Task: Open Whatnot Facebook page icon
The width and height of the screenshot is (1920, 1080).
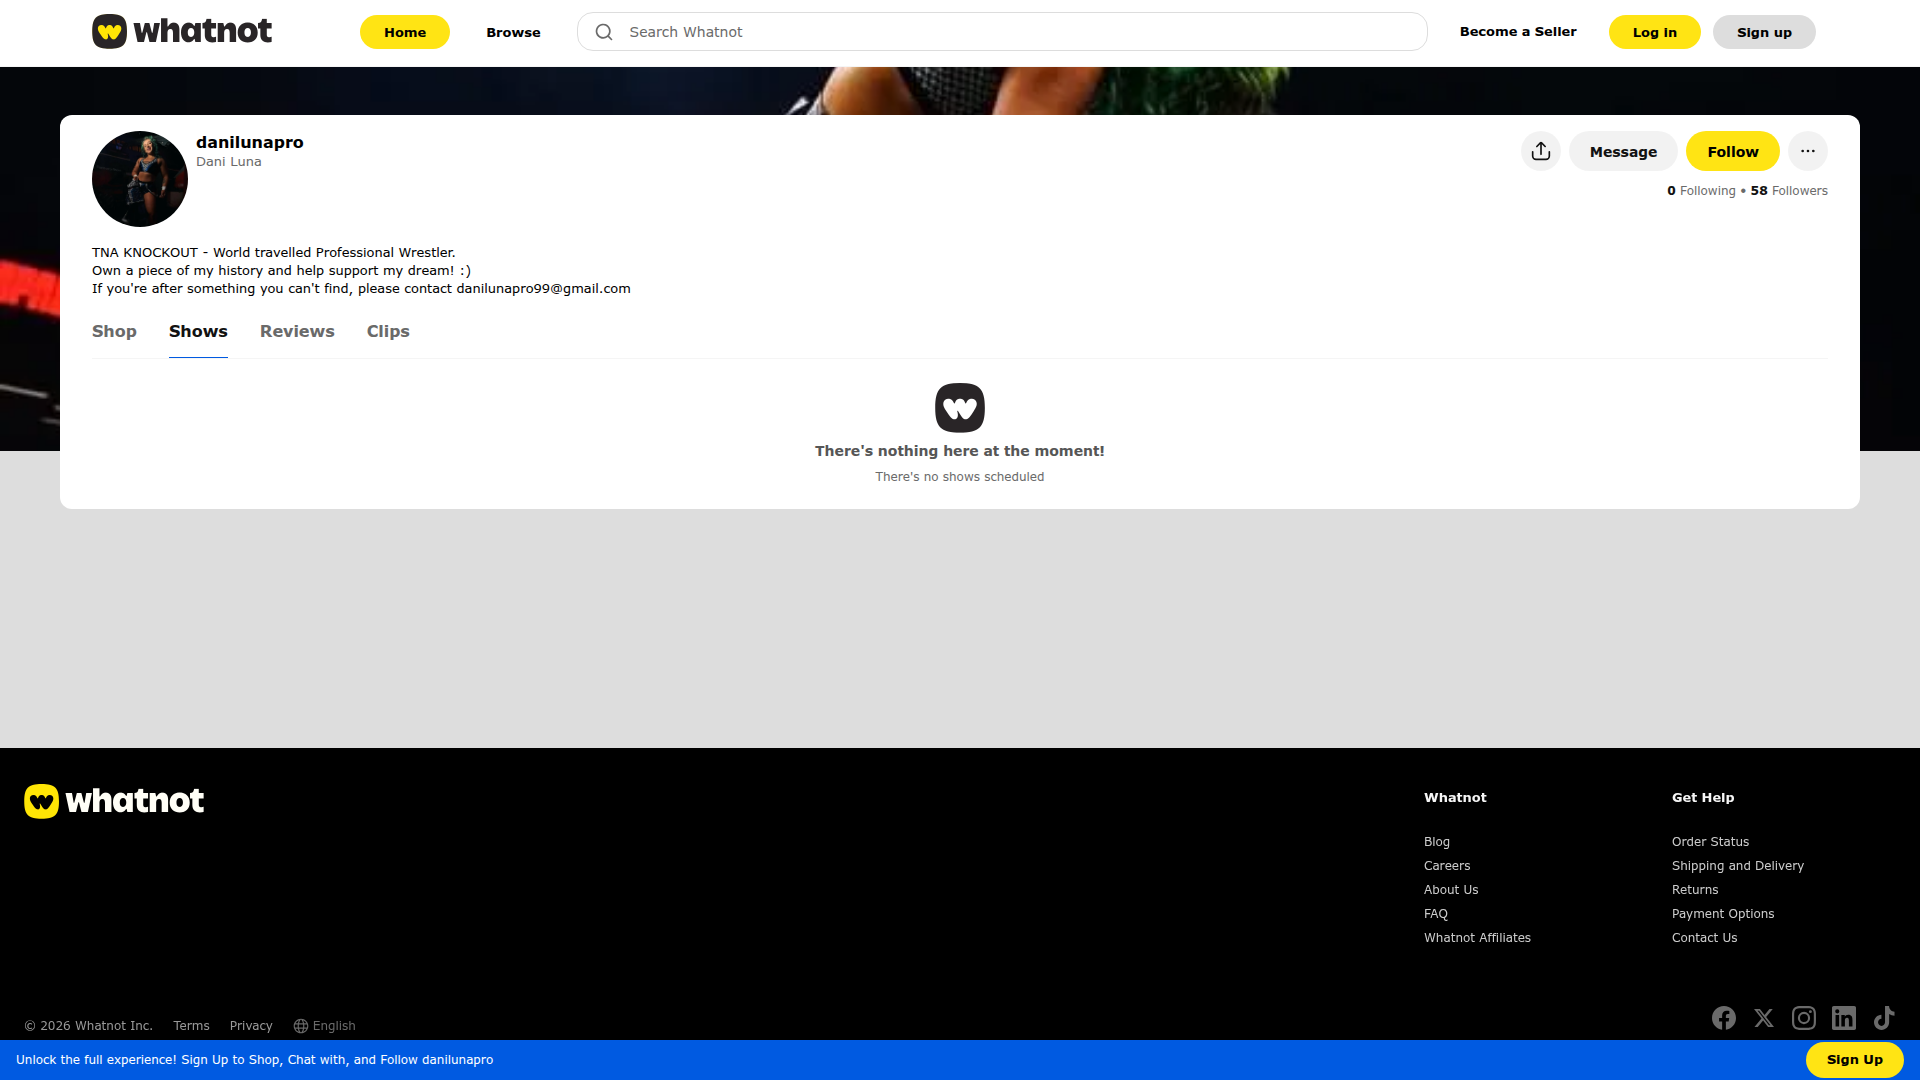Action: [1724, 1018]
